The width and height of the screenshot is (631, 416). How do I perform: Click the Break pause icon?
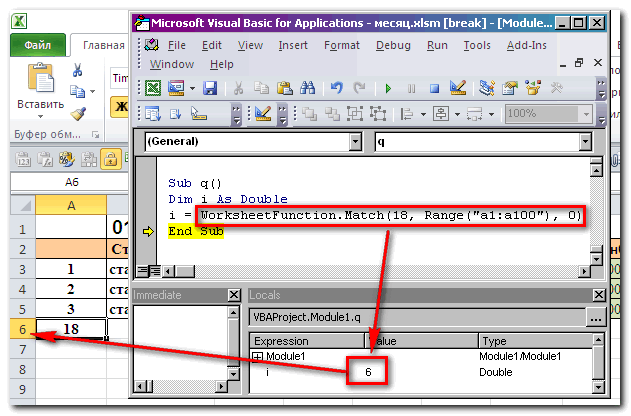coord(411,88)
